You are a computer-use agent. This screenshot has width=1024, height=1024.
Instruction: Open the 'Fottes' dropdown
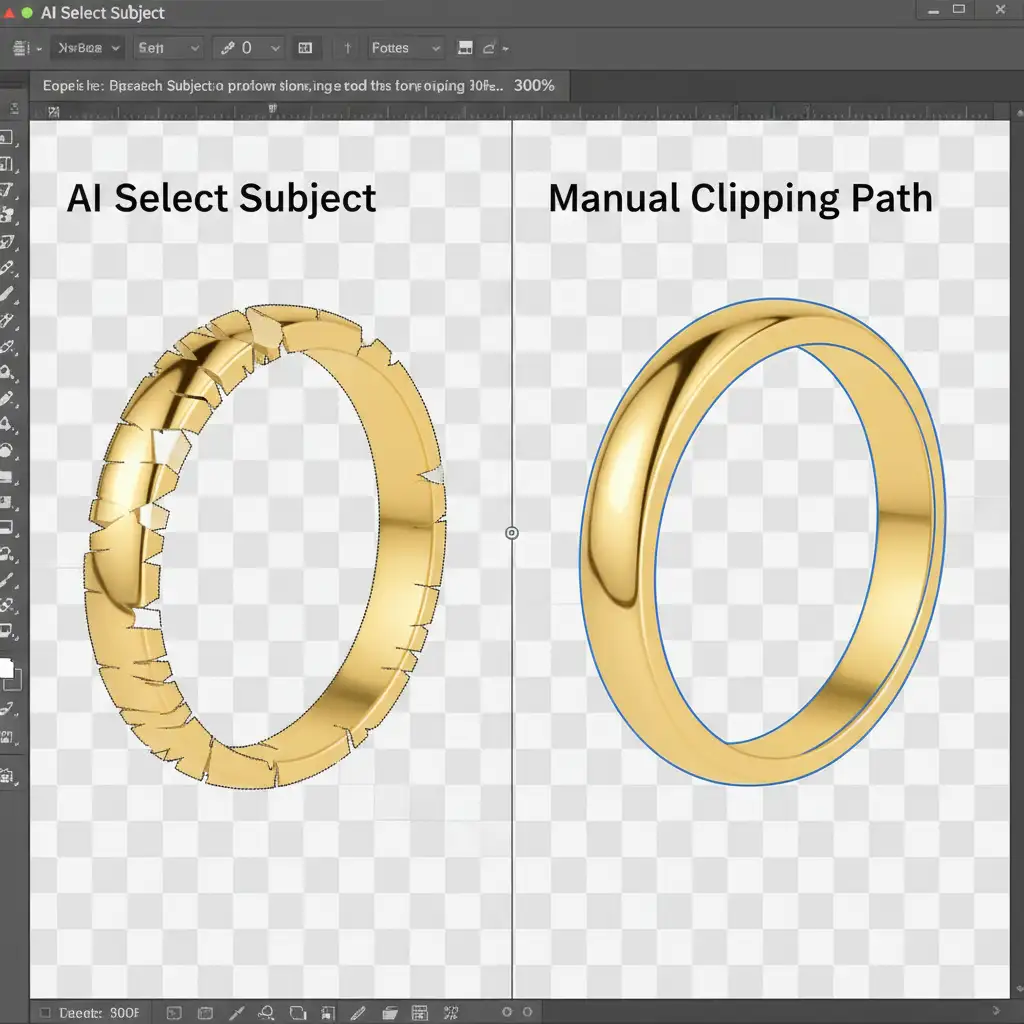pos(404,48)
